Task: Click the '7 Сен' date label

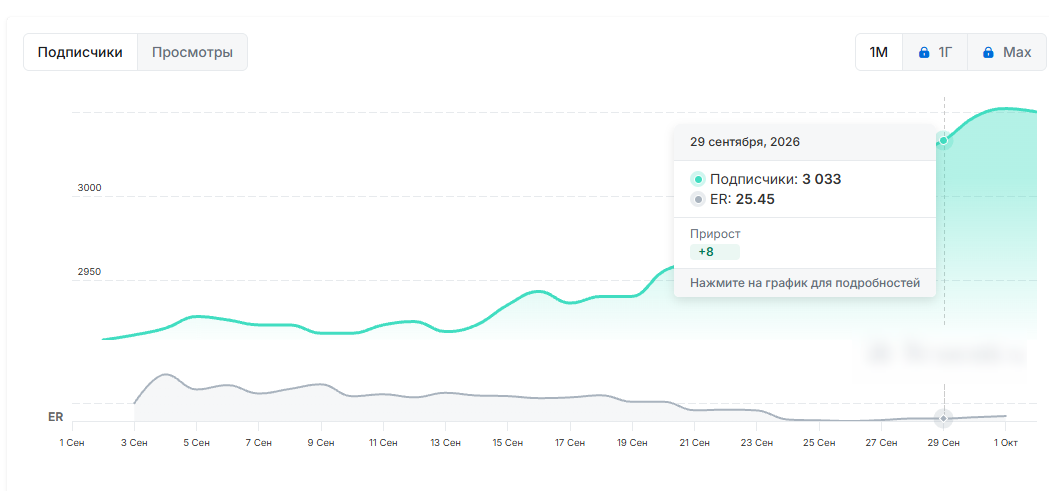Action: (x=258, y=443)
